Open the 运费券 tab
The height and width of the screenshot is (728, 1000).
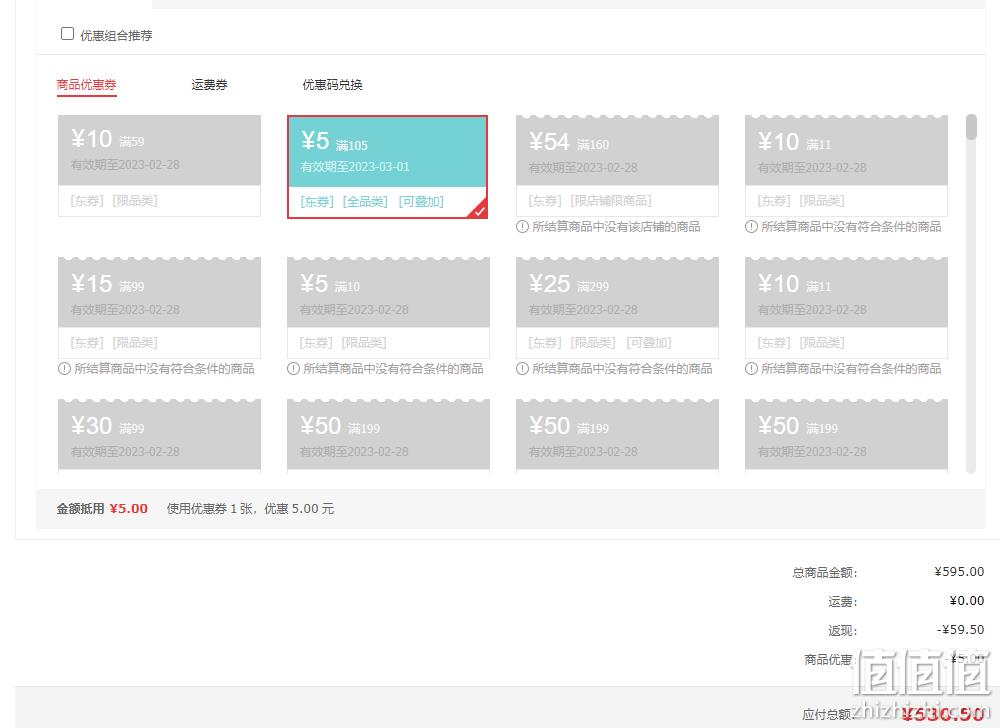pyautogui.click(x=209, y=84)
